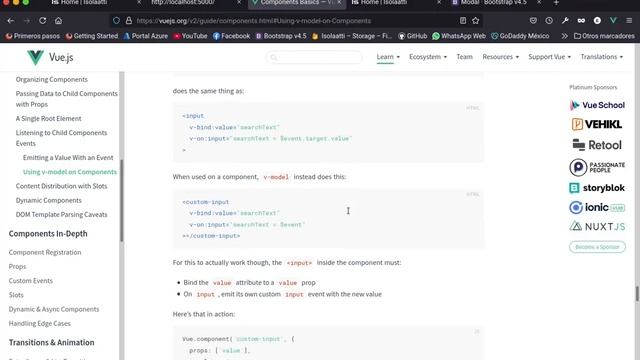Open the WhatsApp Web bookmark
640x360 pixels.
click(x=459, y=36)
